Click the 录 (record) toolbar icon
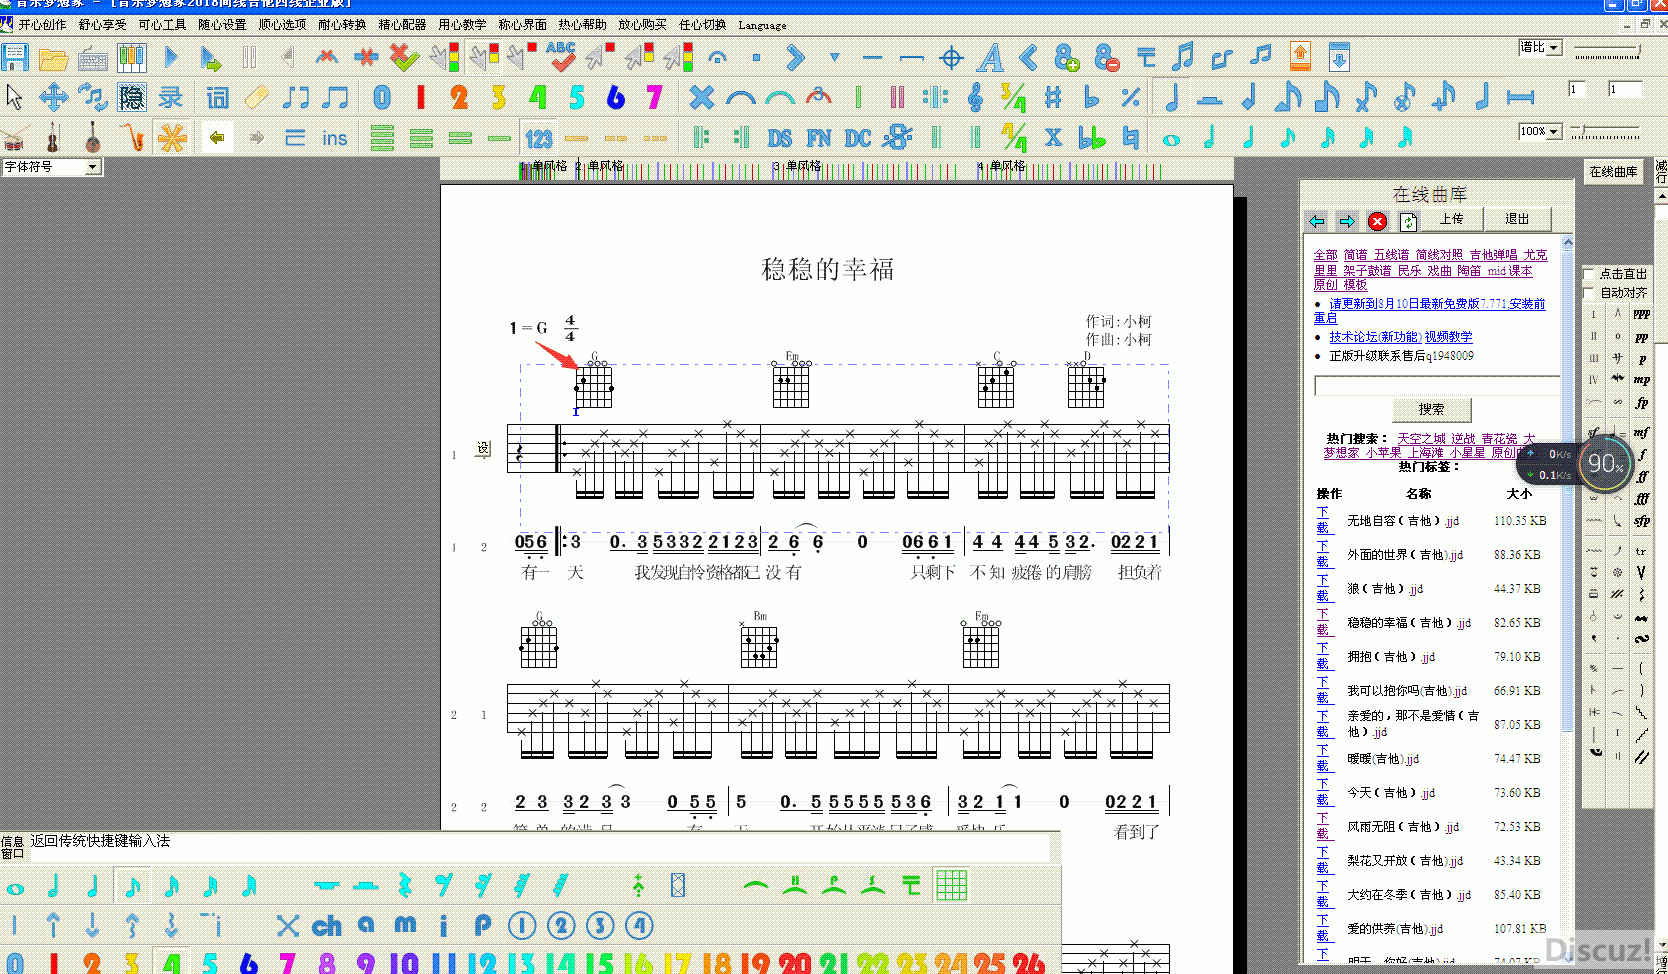1668x974 pixels. [171, 97]
